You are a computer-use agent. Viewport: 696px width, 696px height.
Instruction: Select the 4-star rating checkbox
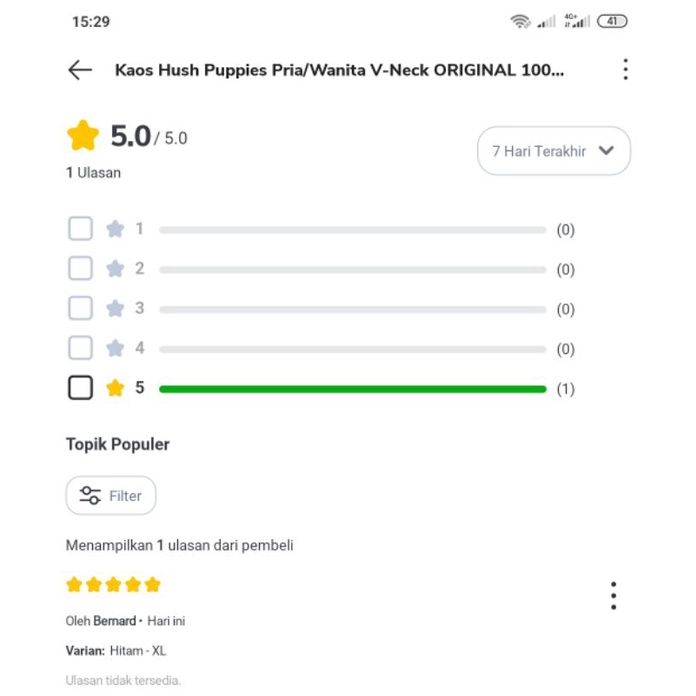pyautogui.click(x=80, y=348)
